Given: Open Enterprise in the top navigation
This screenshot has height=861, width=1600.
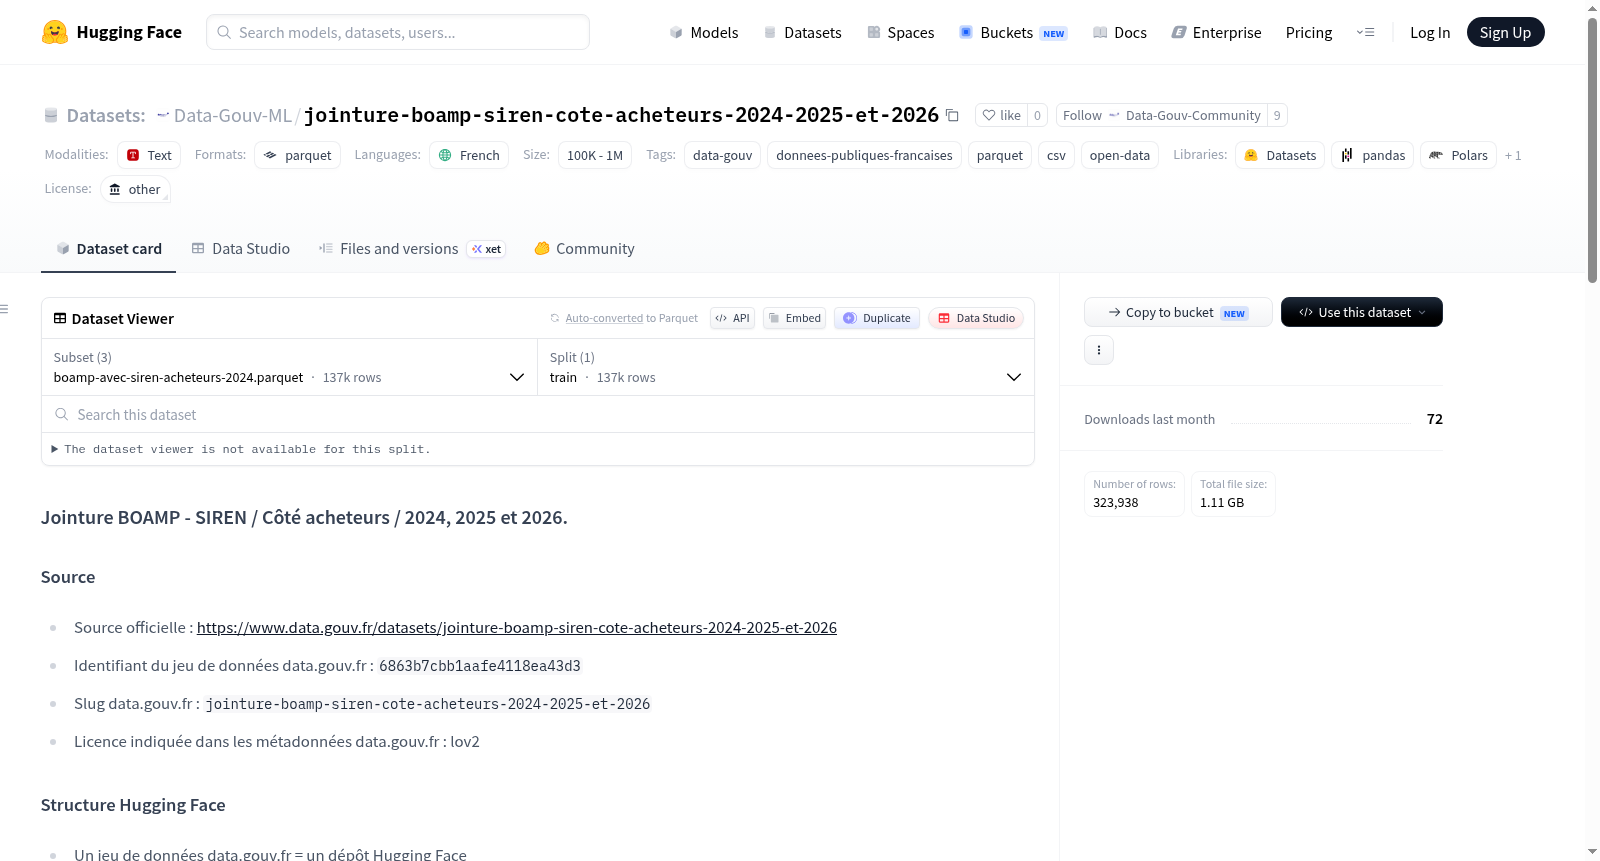Looking at the screenshot, I should pyautogui.click(x=1216, y=32).
